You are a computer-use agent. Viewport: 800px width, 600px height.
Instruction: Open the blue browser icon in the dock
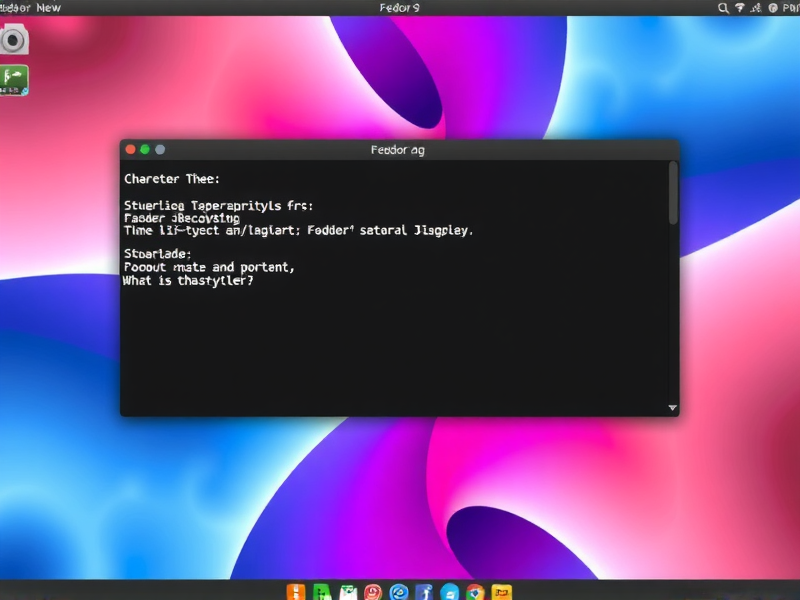click(x=400, y=590)
